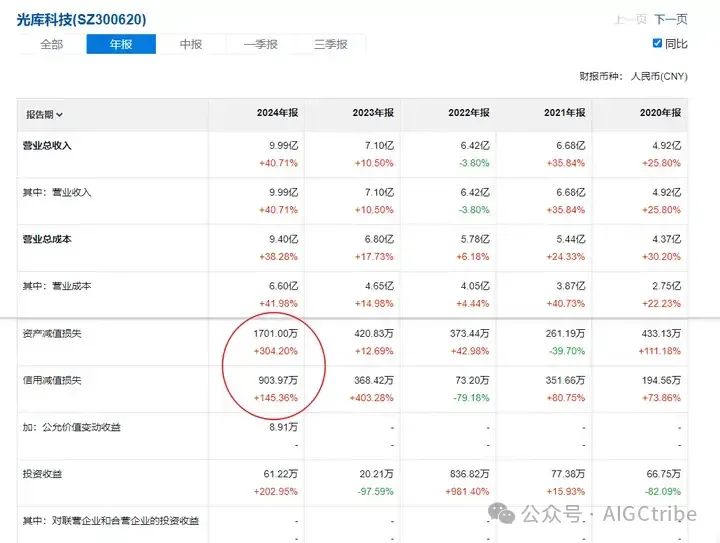Click the 373.44万 value for 2022
The height and width of the screenshot is (543, 720).
470,334
